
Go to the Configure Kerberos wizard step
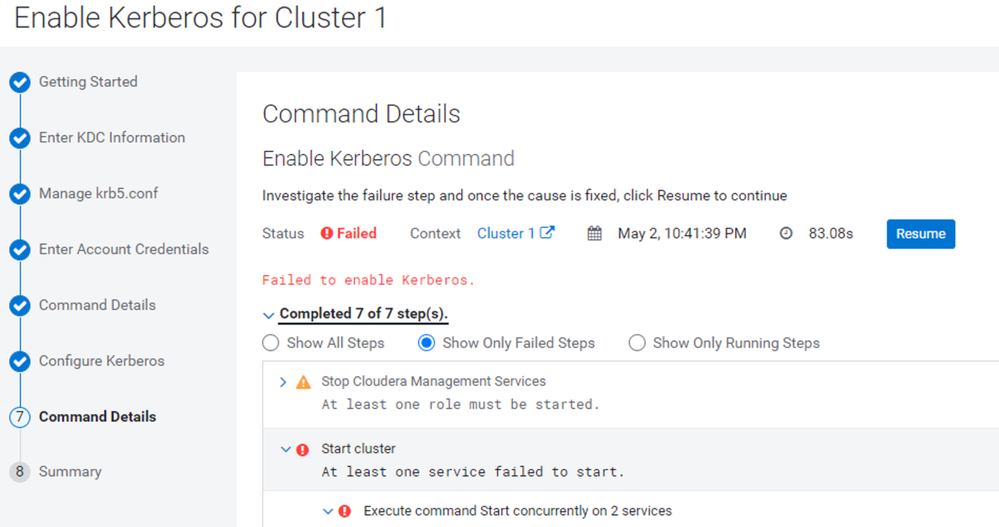click(x=101, y=361)
